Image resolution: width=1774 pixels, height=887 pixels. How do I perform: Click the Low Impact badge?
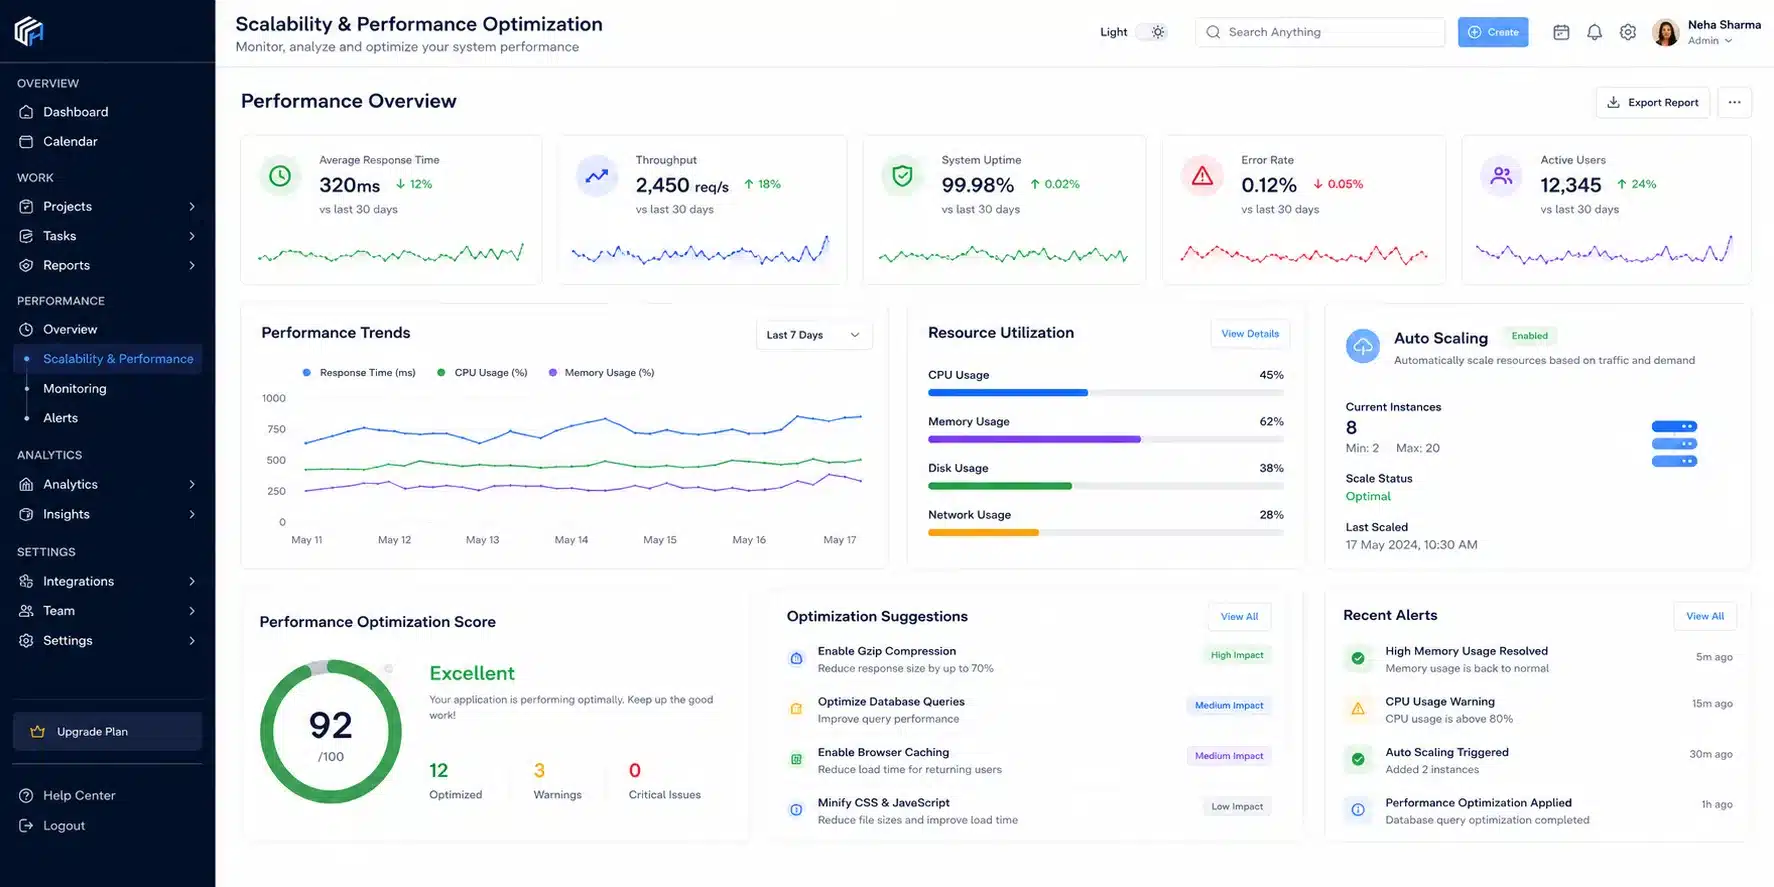1236,806
